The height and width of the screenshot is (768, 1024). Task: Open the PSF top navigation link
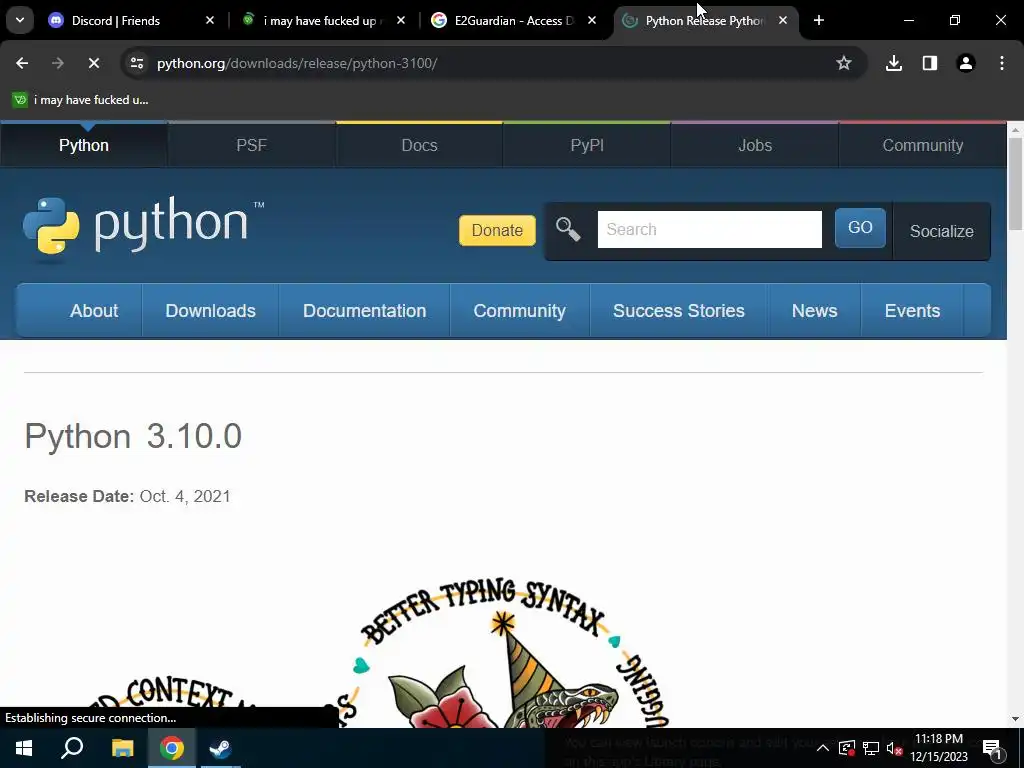251,145
